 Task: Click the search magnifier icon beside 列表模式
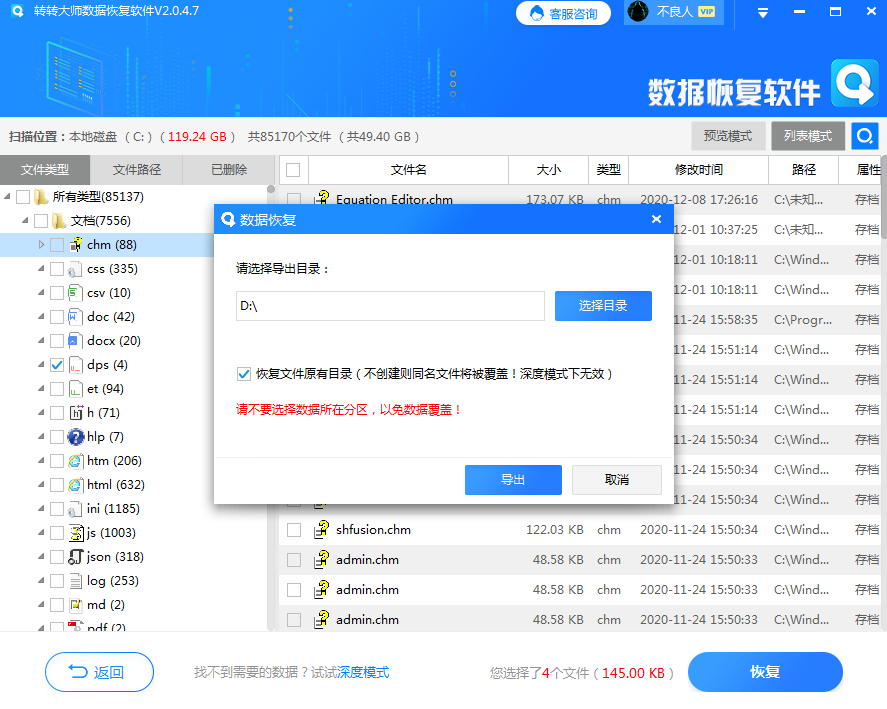pyautogui.click(x=864, y=135)
